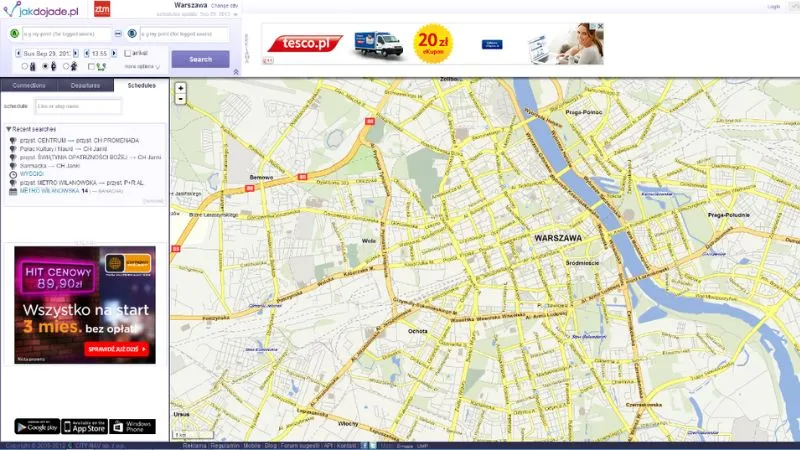
Task: Enable the arrival checkbox
Action: click(x=128, y=53)
